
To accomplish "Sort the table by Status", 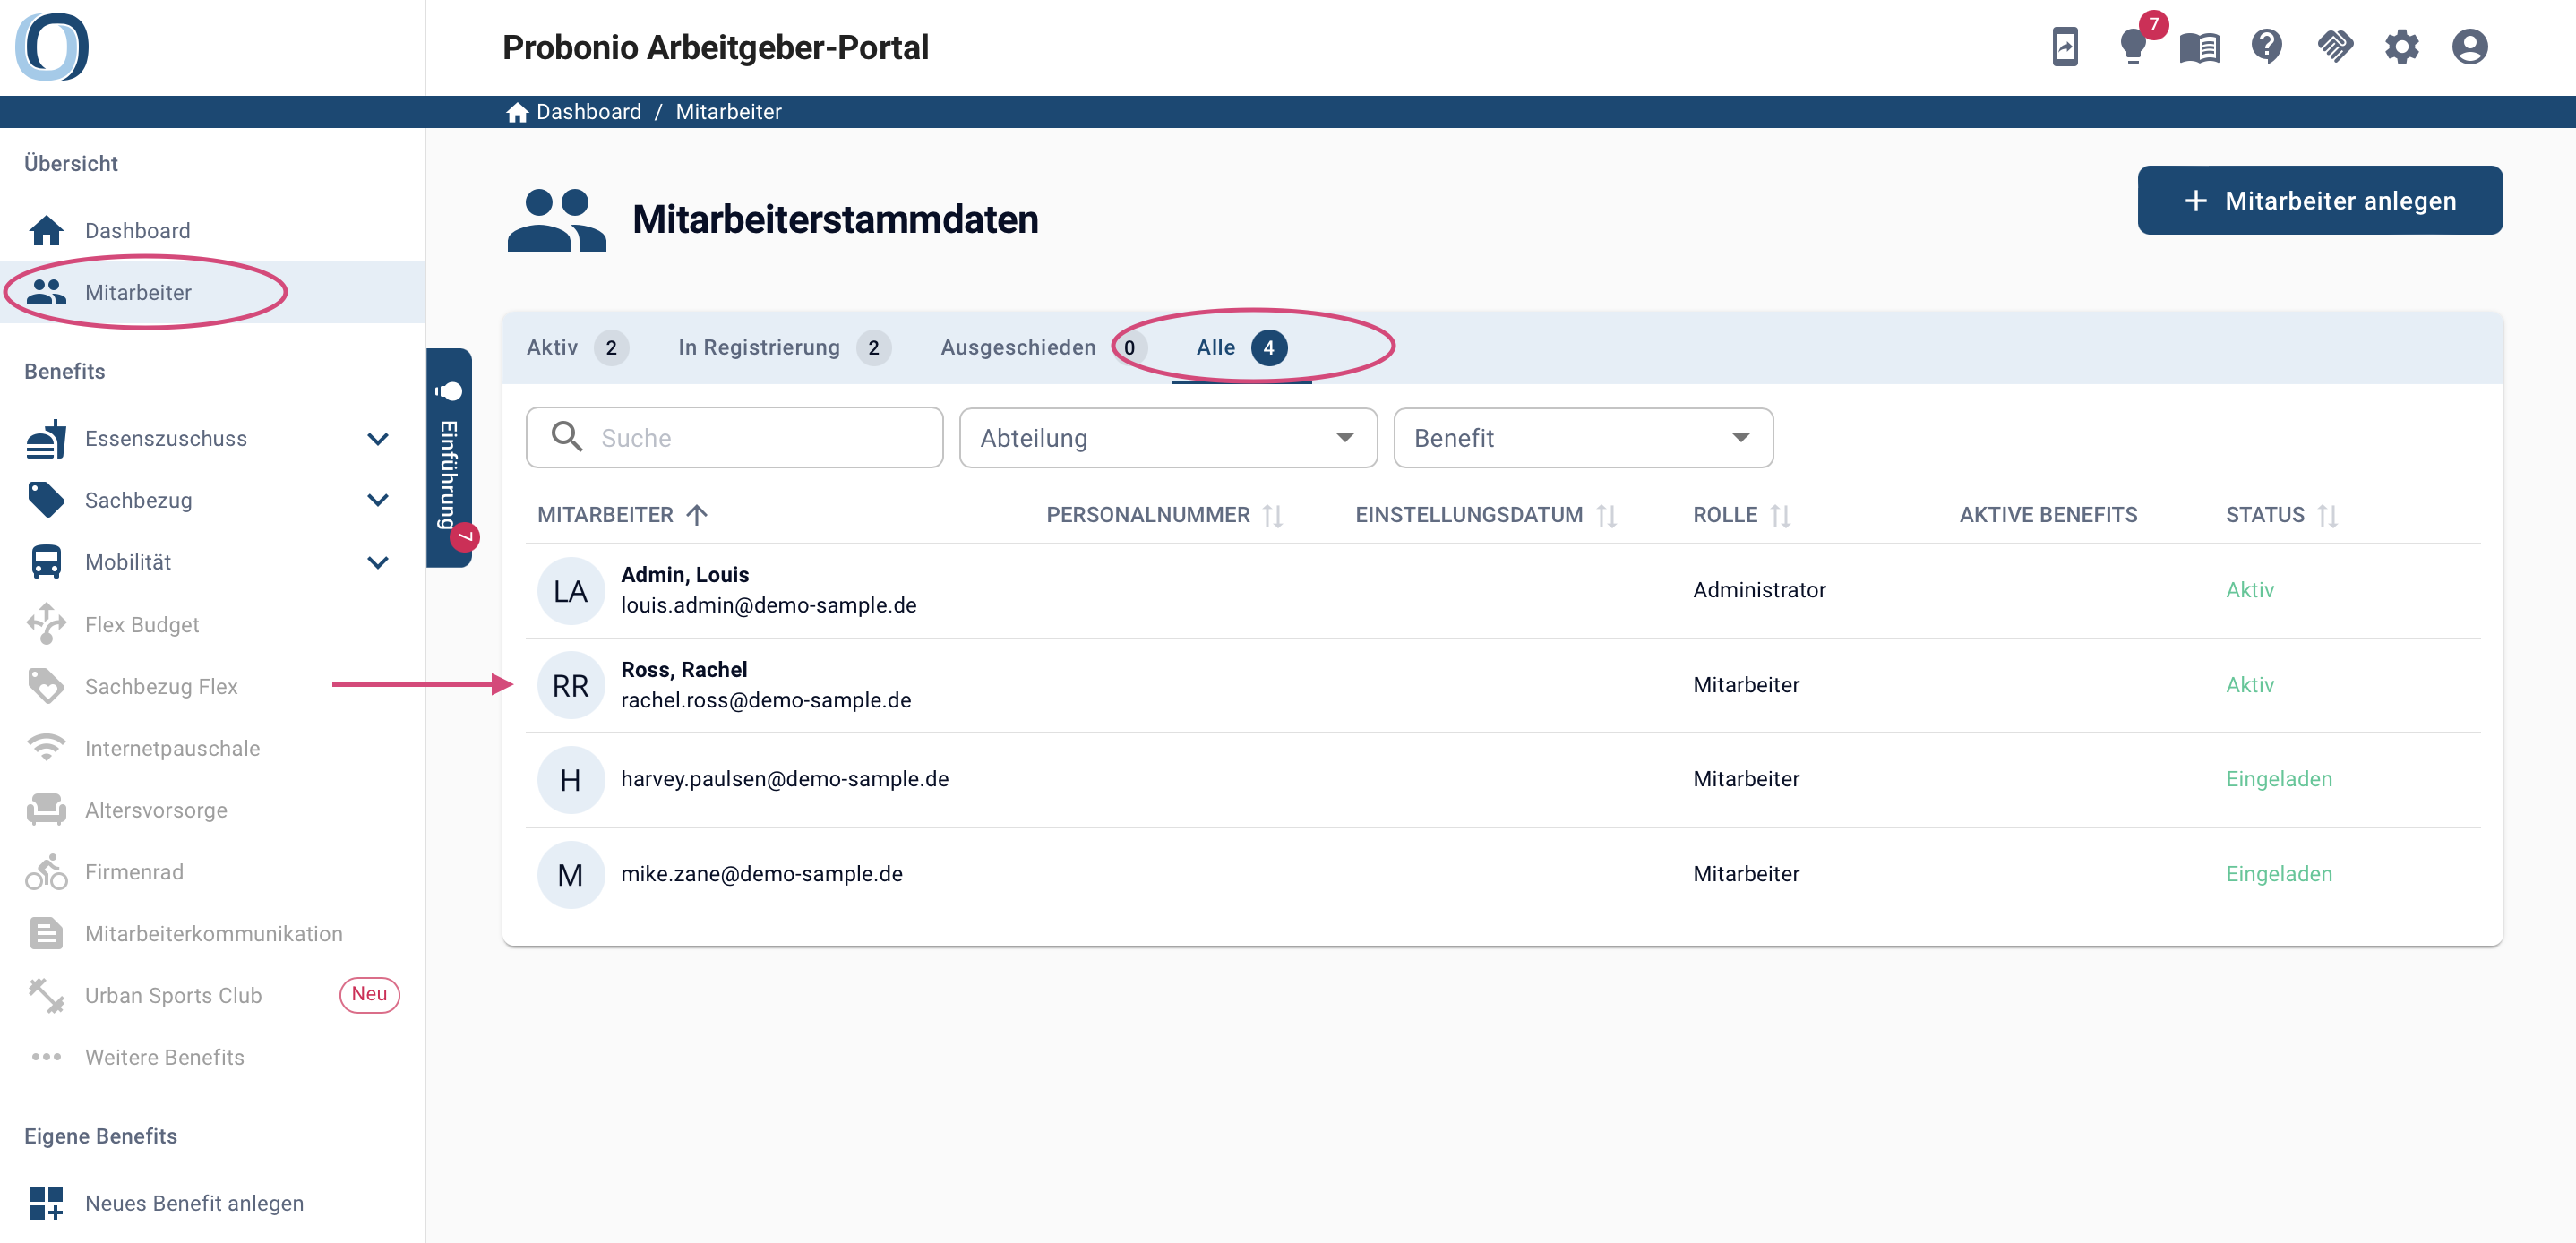I will pyautogui.click(x=2281, y=515).
